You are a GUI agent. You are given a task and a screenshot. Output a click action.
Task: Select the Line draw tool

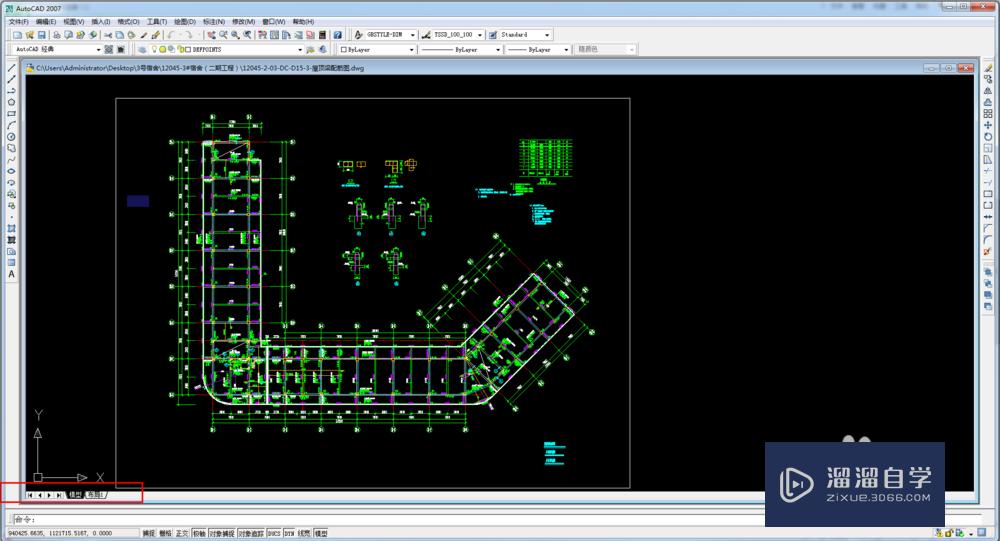click(x=11, y=68)
